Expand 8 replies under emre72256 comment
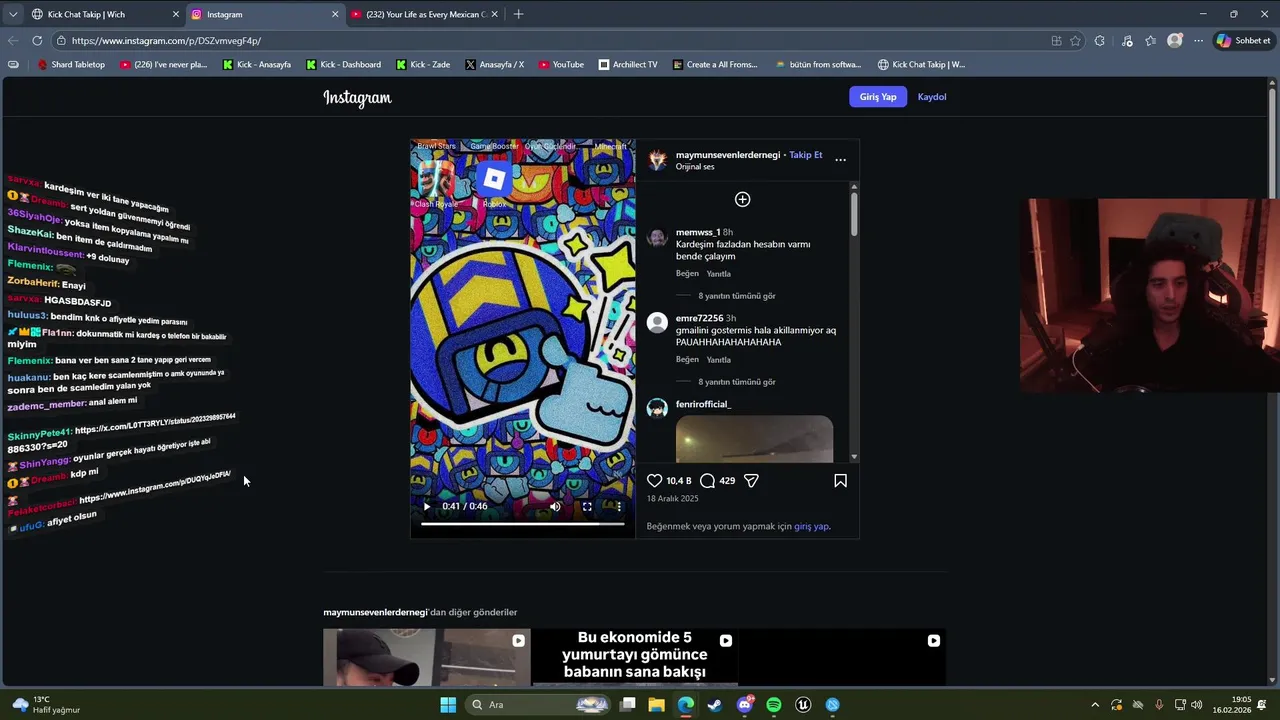The width and height of the screenshot is (1280, 720). tap(736, 382)
